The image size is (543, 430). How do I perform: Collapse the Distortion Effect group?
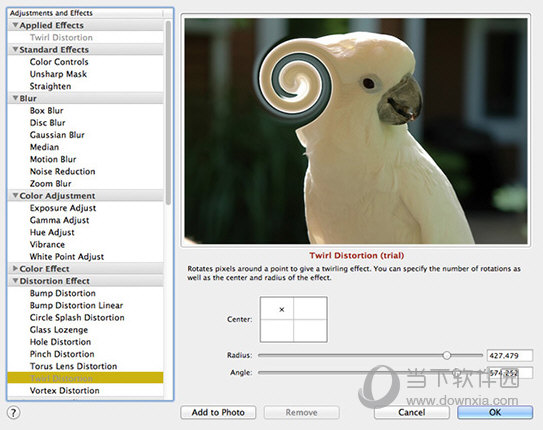[x=15, y=281]
